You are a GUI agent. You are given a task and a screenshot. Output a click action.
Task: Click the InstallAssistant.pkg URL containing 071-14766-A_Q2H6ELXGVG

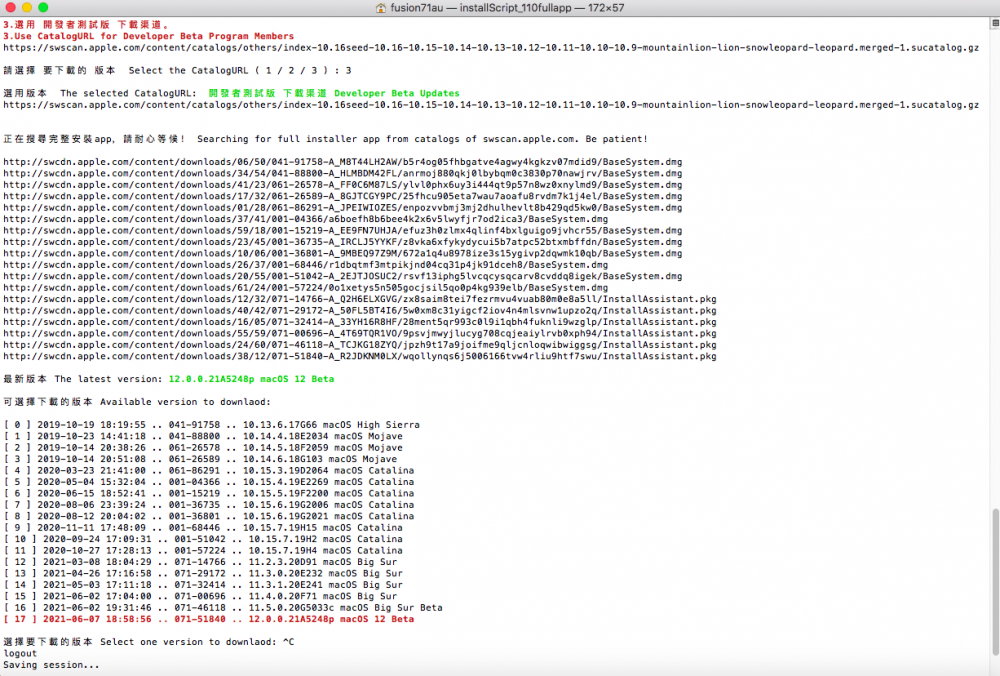pyautogui.click(x=360, y=300)
